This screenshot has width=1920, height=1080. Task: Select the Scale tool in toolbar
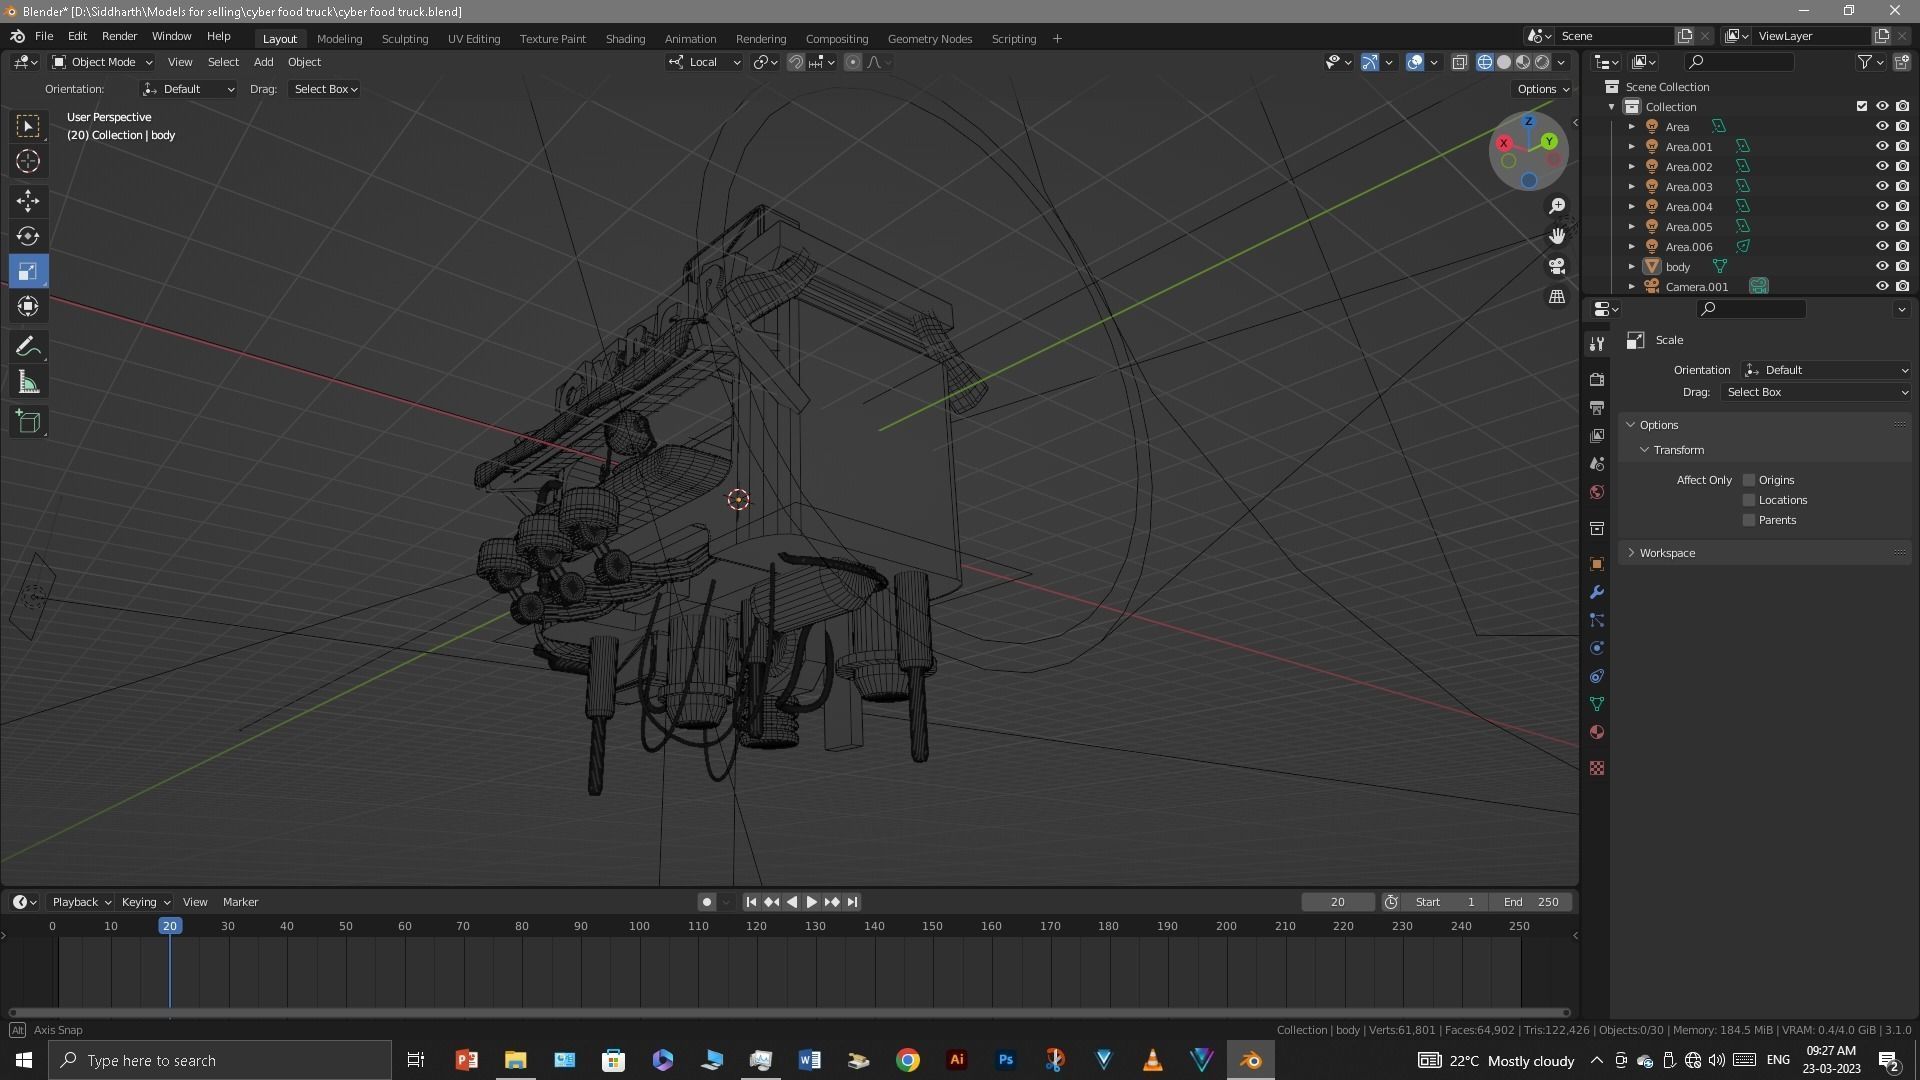tap(28, 271)
